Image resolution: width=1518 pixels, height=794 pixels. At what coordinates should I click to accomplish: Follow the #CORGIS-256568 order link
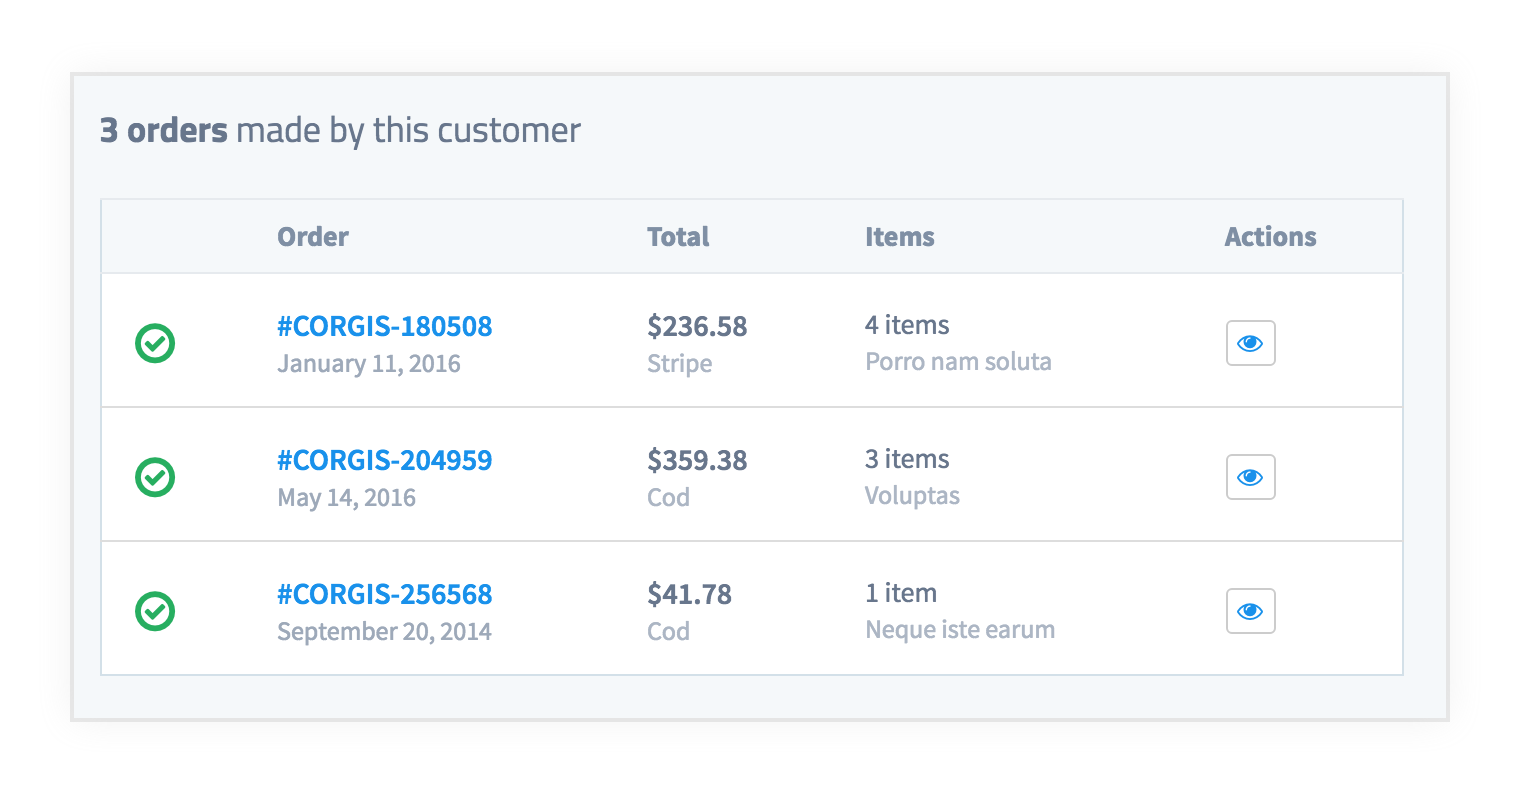(385, 594)
